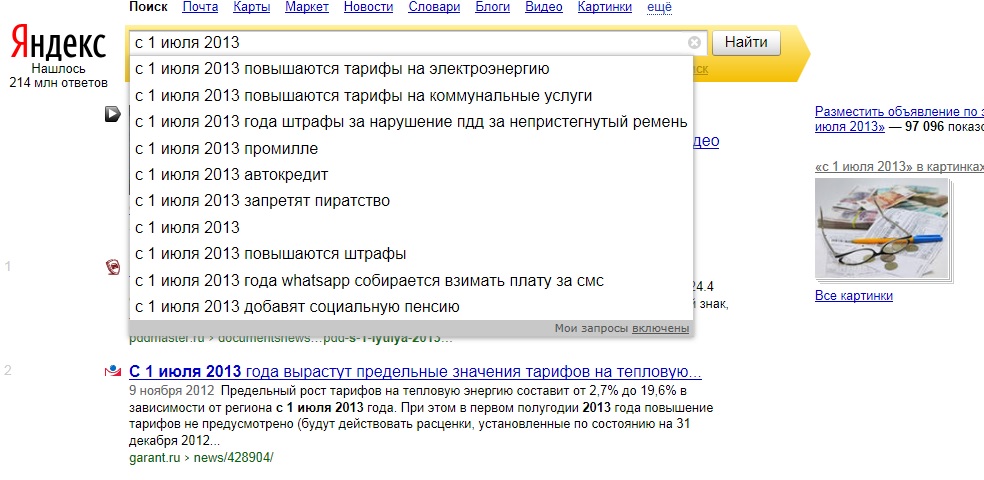
Task: Pick the whatsapp плату за смс suggestion
Action: click(x=369, y=280)
